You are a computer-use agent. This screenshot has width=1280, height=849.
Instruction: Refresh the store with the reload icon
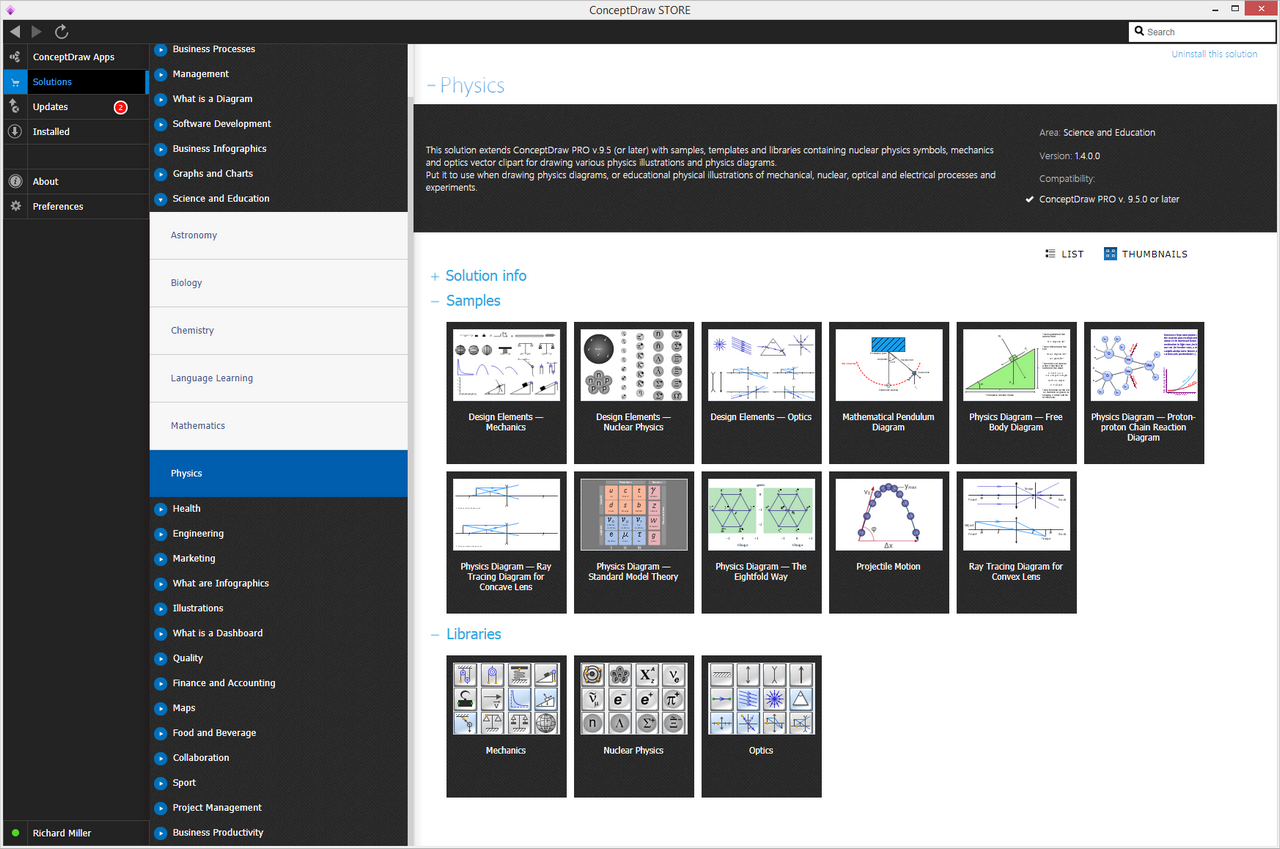[62, 32]
